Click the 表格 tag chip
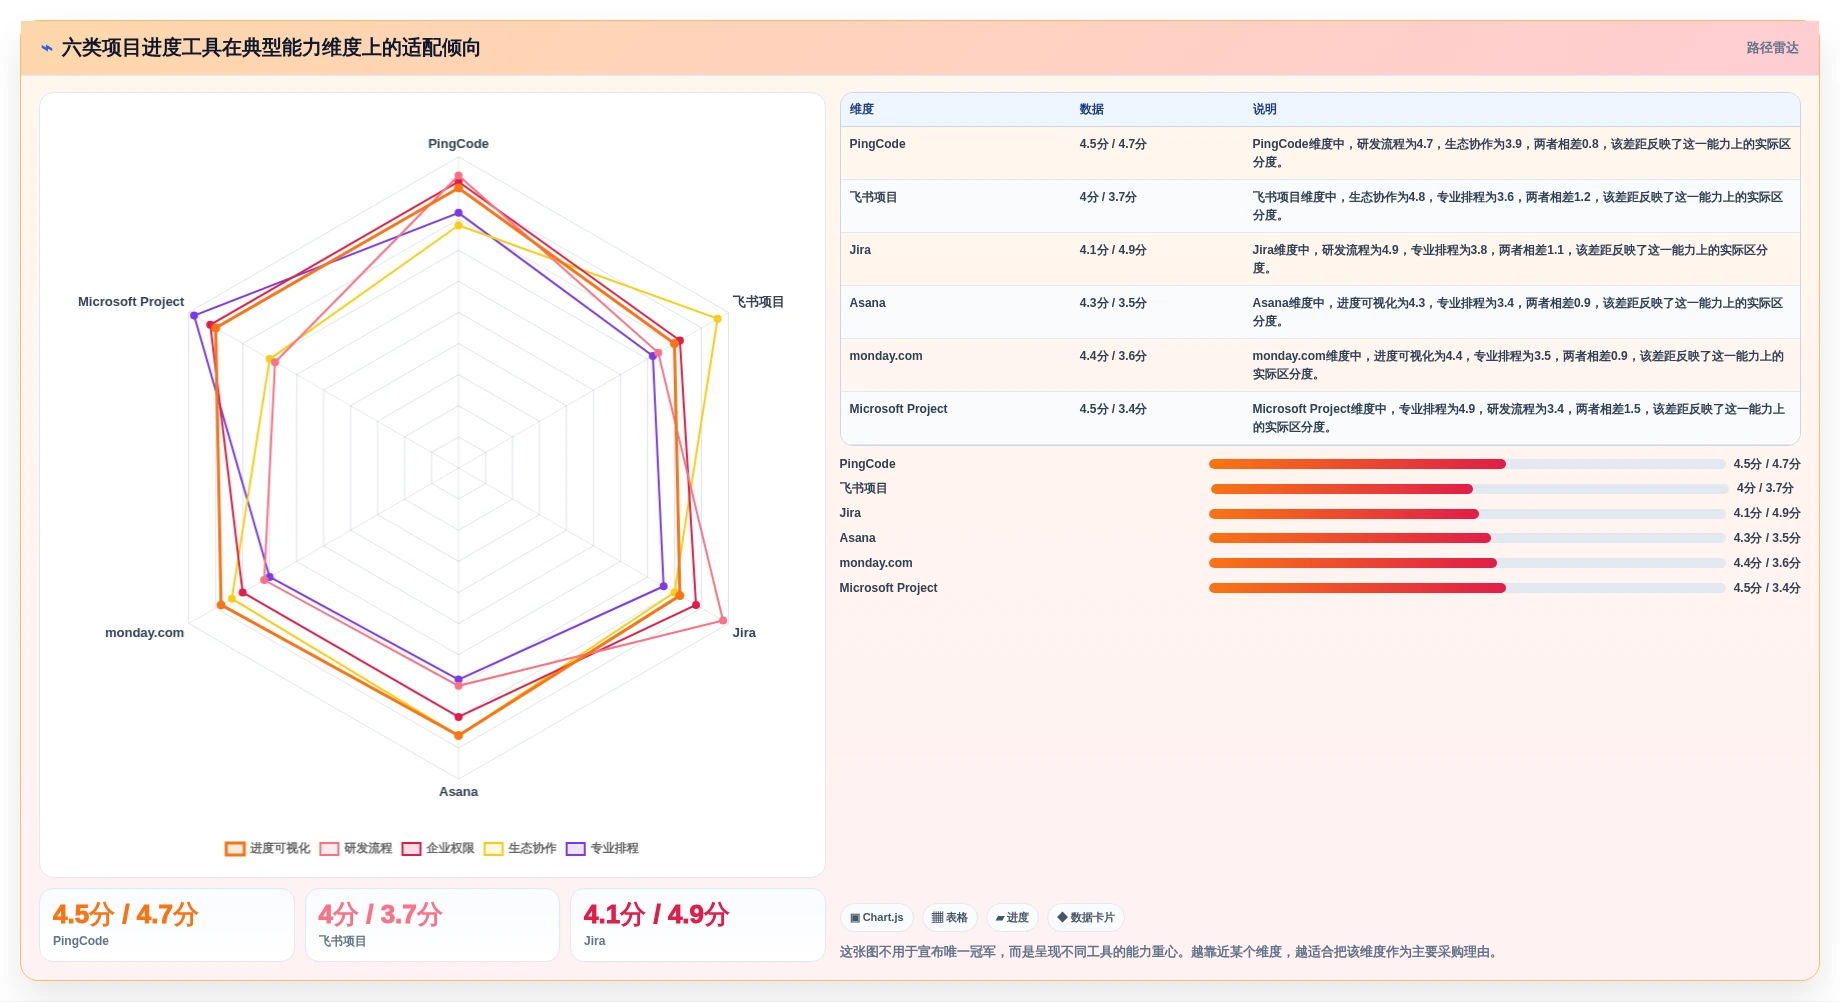Viewport: 1840px width, 1002px height. tap(949, 917)
